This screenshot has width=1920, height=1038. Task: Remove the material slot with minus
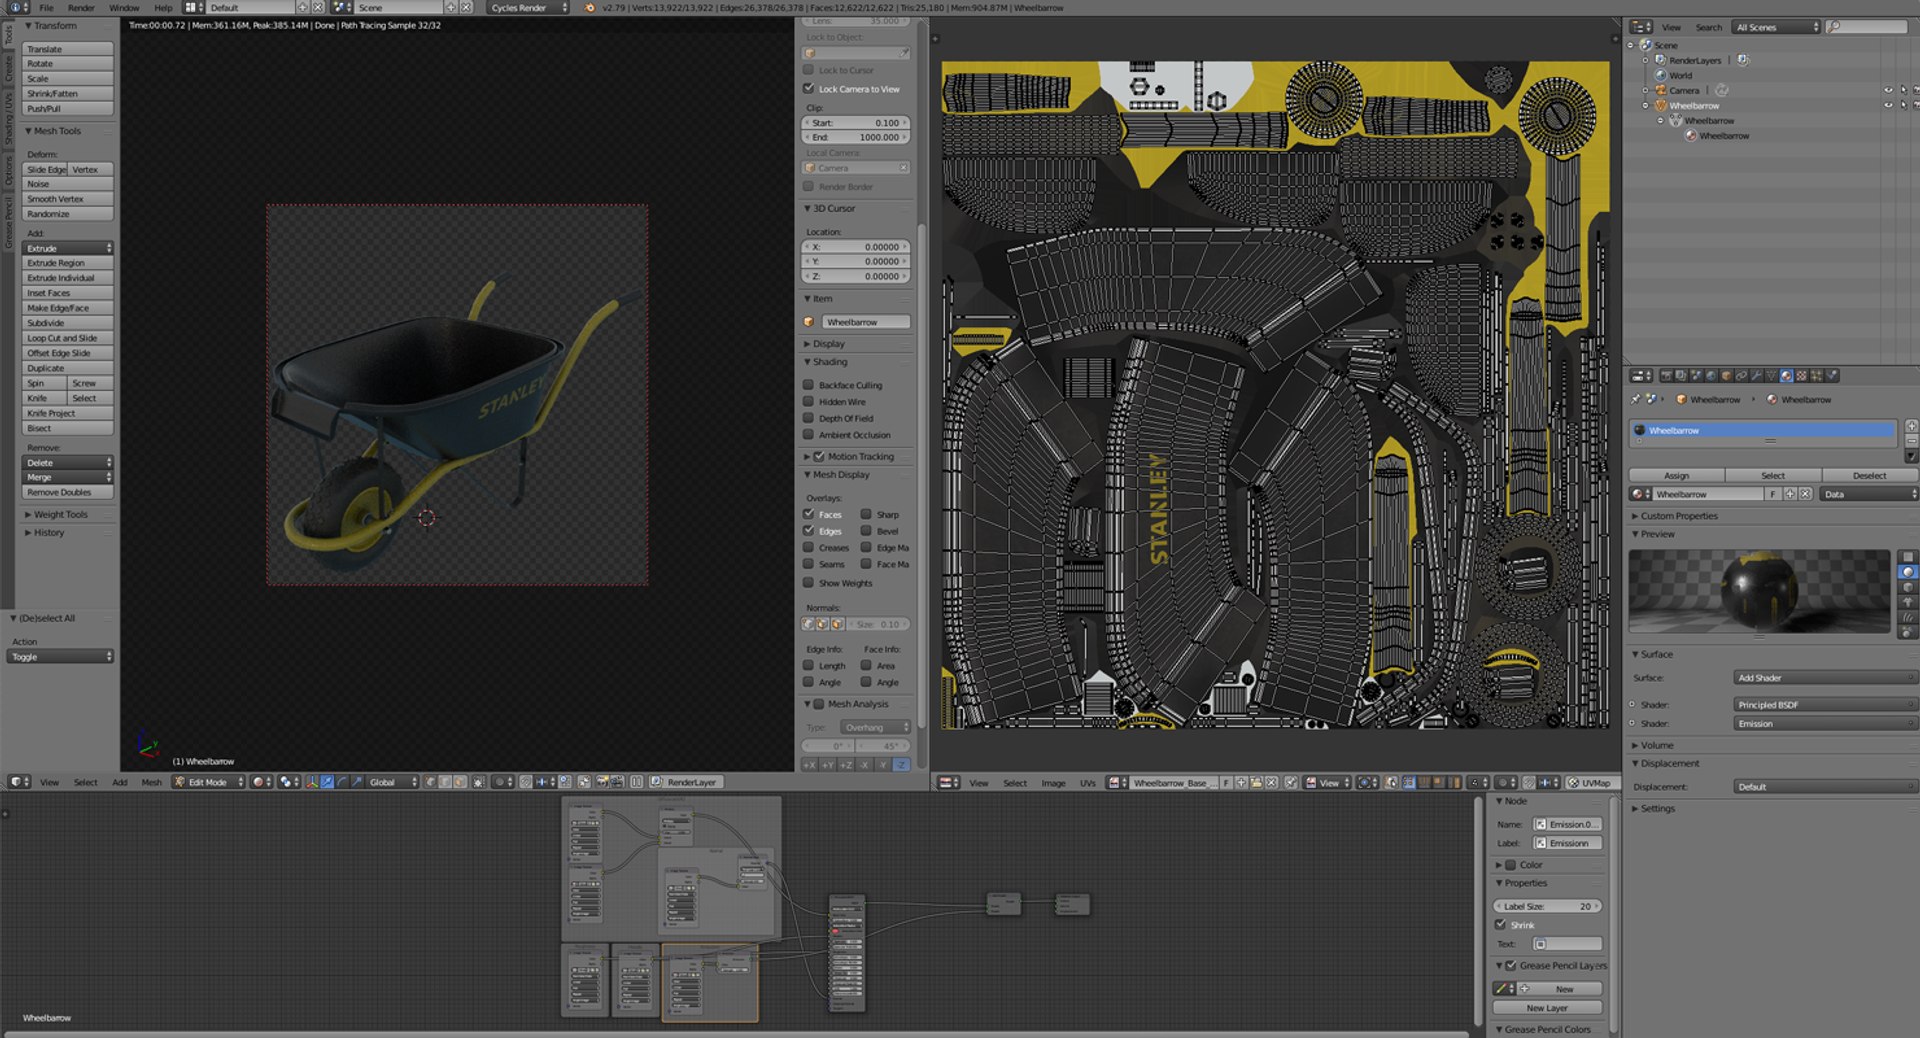(1911, 440)
